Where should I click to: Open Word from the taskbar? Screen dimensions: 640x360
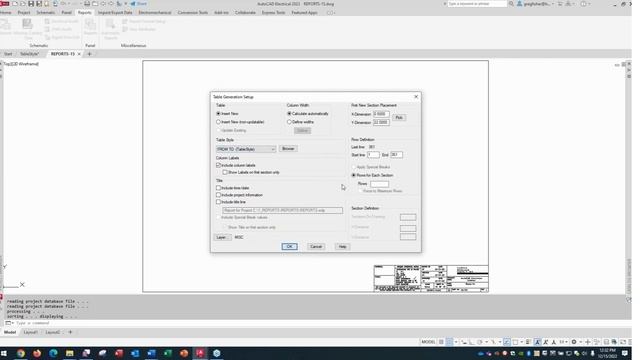point(151,353)
